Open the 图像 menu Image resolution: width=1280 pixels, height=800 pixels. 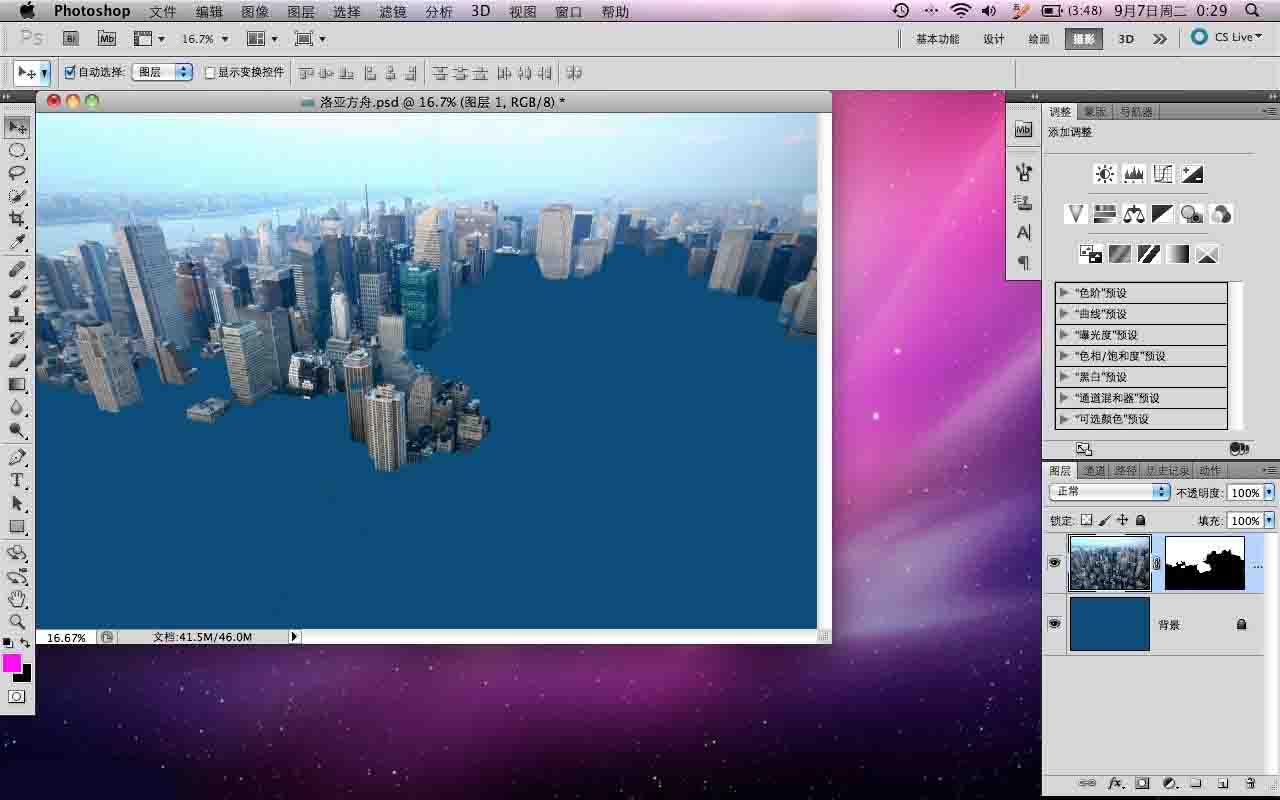(255, 12)
